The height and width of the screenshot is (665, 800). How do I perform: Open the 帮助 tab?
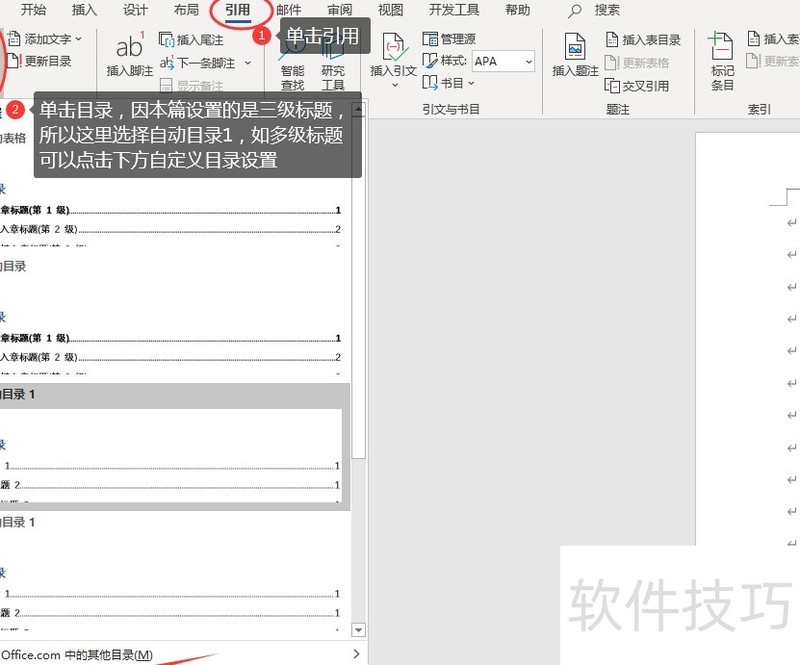517,10
